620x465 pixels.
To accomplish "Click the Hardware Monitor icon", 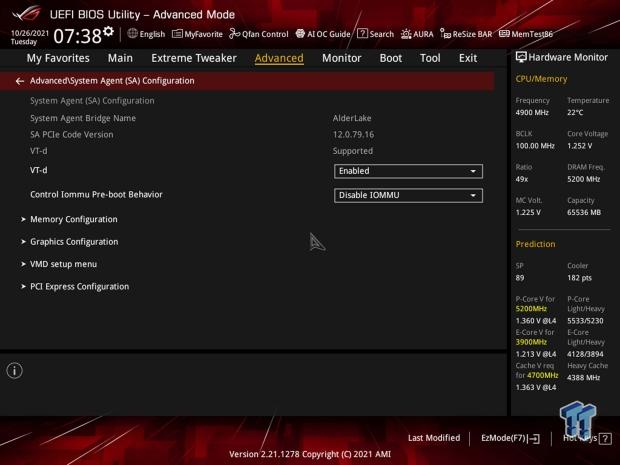I will pyautogui.click(x=521, y=57).
